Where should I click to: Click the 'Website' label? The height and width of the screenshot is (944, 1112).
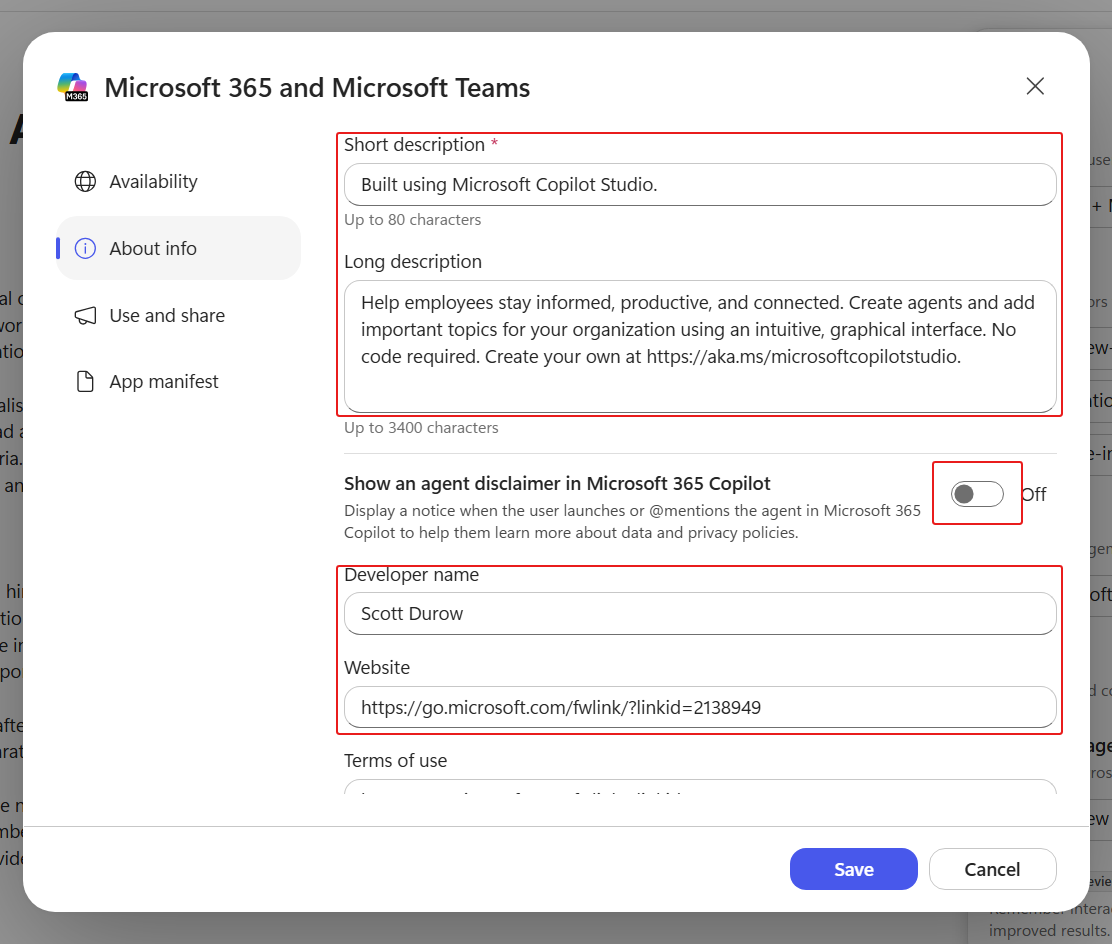[377, 667]
